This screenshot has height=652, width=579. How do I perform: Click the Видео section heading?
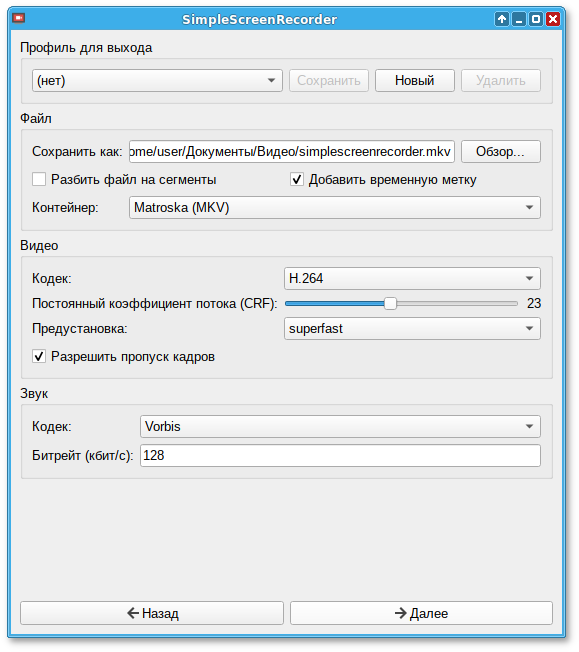pos(39,245)
